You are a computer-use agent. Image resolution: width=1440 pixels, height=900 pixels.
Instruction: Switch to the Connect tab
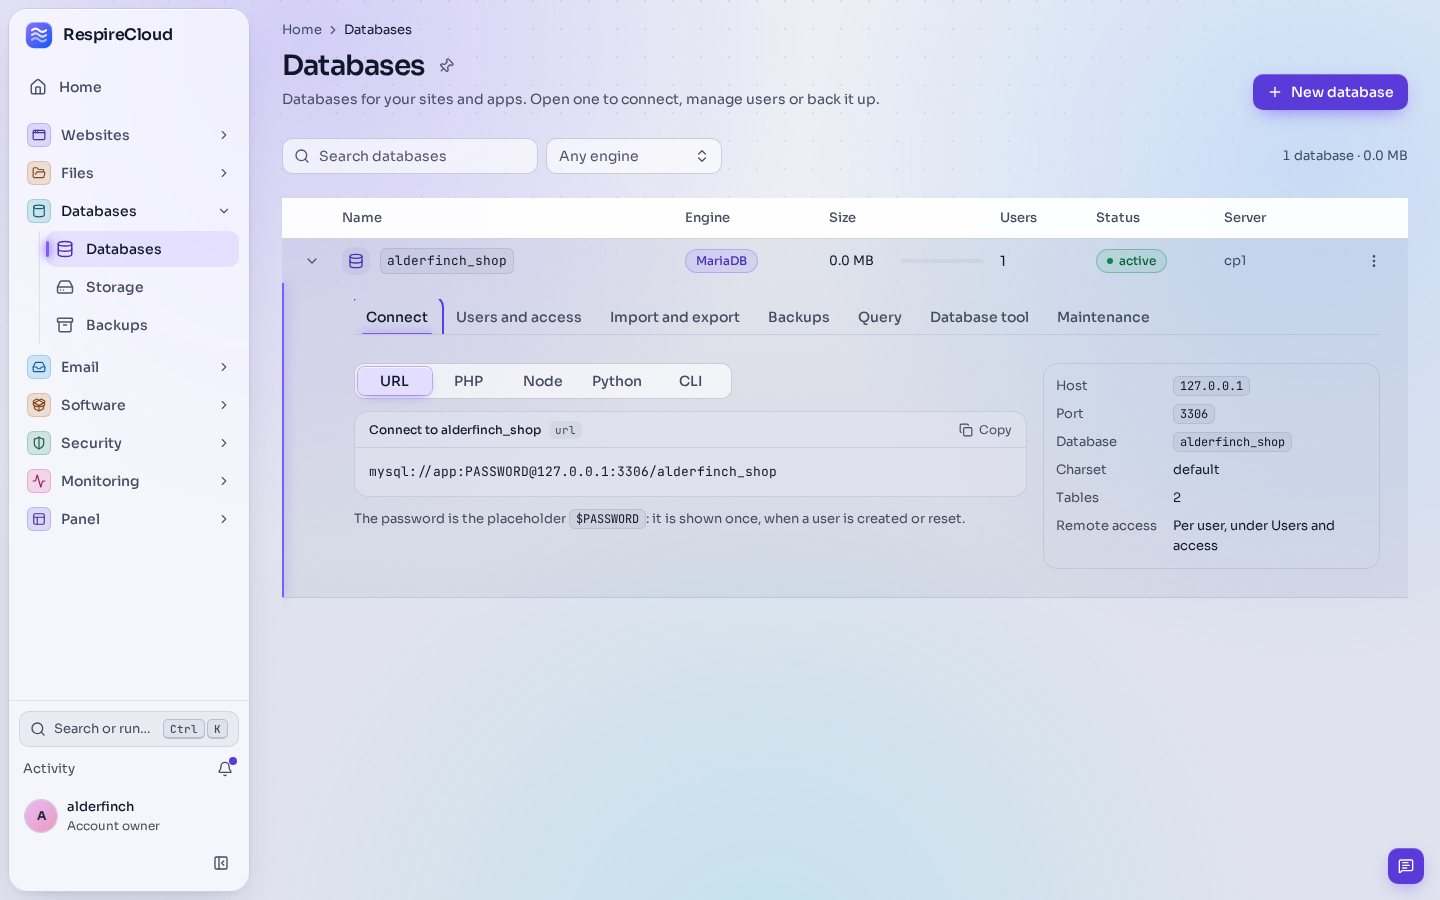[x=397, y=317]
